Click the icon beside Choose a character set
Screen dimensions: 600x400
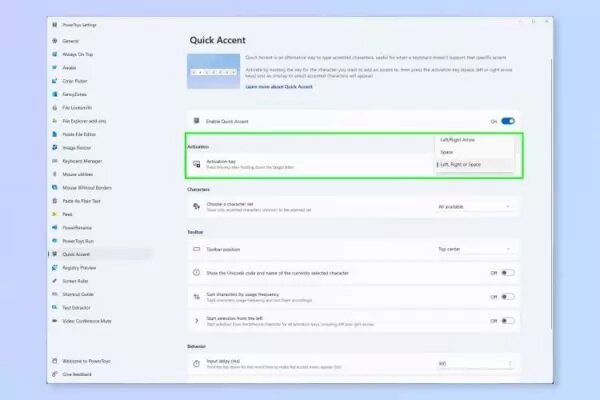coord(197,206)
